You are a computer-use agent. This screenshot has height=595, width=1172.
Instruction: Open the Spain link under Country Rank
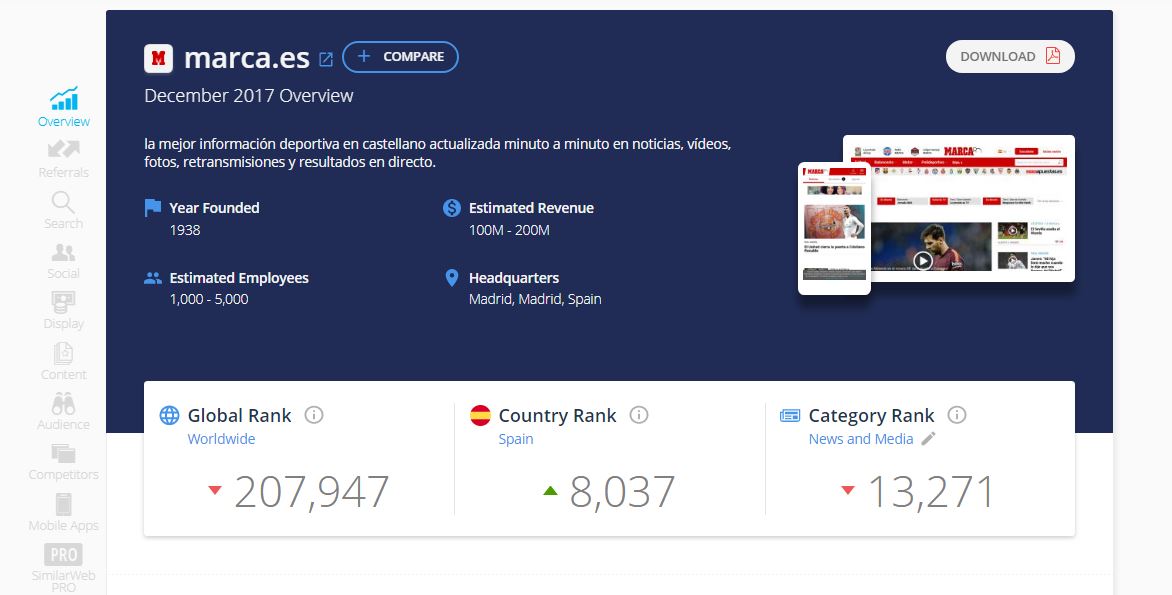click(516, 439)
